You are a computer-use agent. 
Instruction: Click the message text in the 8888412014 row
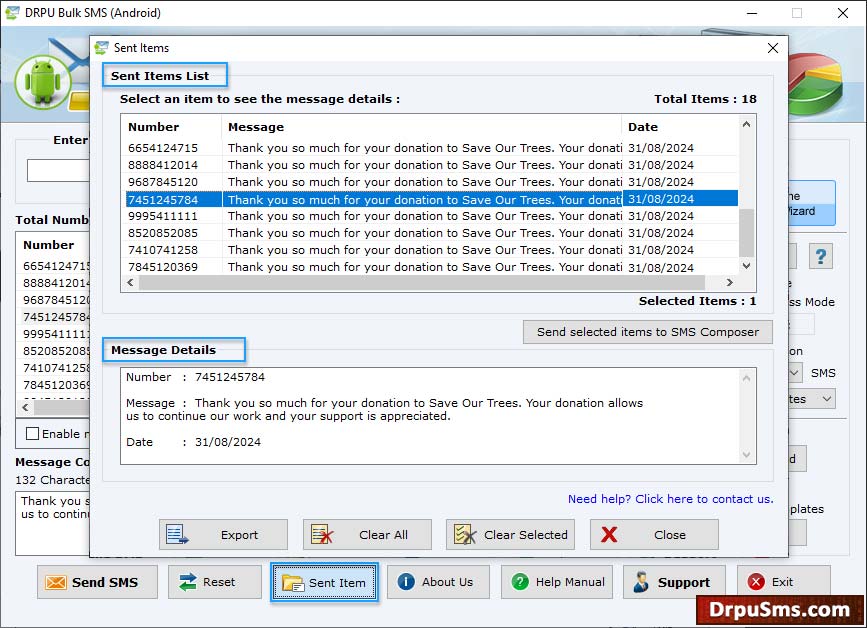[x=425, y=165]
